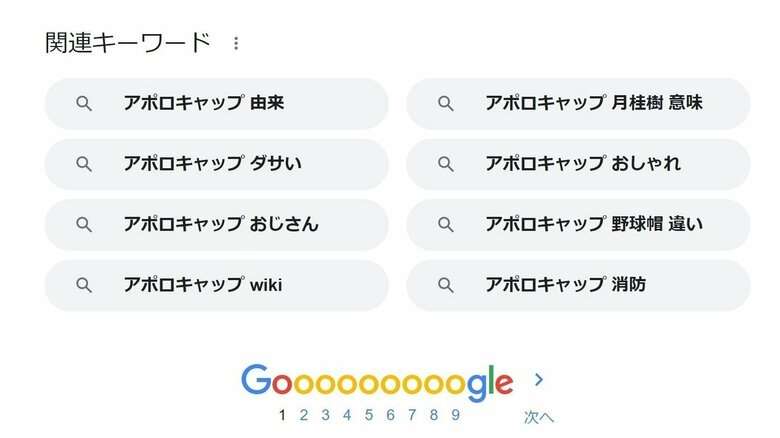Go to results page 2
Image resolution: width=780 pixels, height=438 pixels.
(303, 415)
